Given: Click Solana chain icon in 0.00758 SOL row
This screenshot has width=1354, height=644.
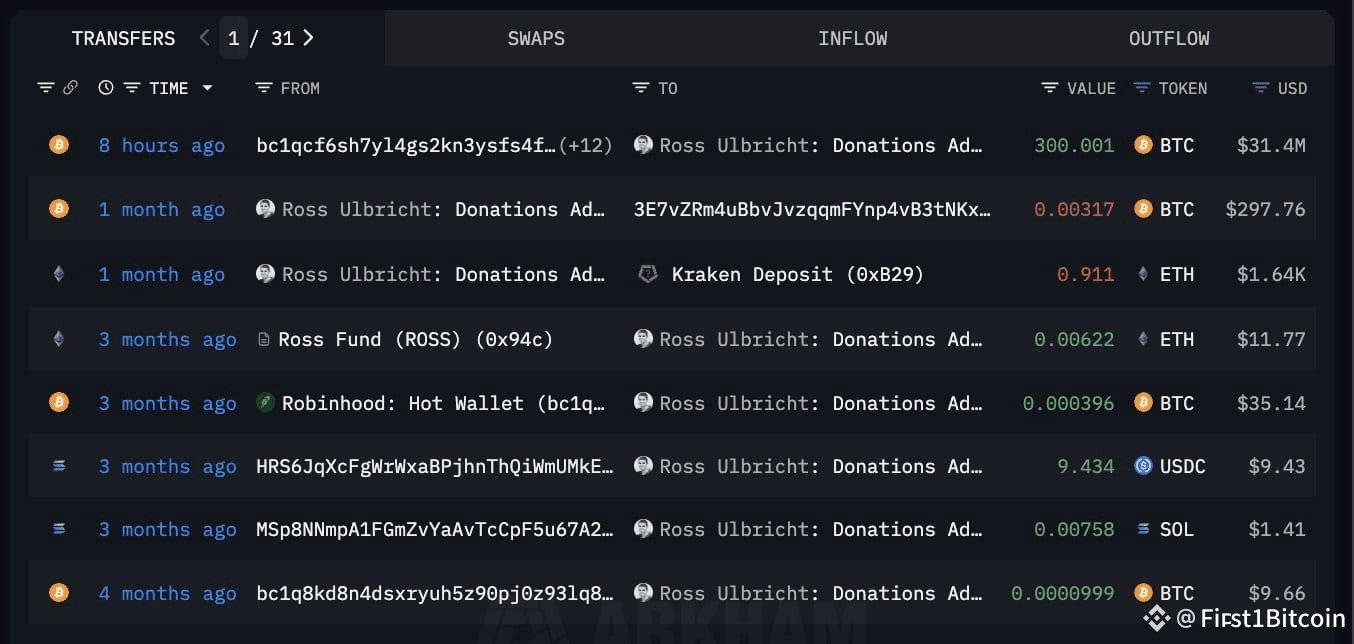Looking at the screenshot, I should coord(59,529).
